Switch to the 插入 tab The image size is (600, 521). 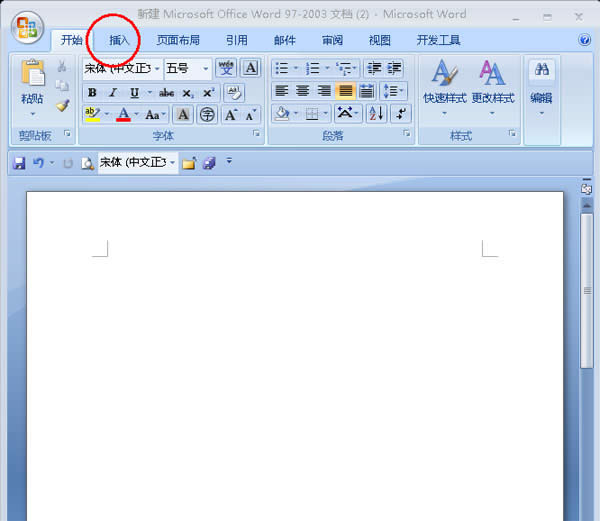[120, 41]
